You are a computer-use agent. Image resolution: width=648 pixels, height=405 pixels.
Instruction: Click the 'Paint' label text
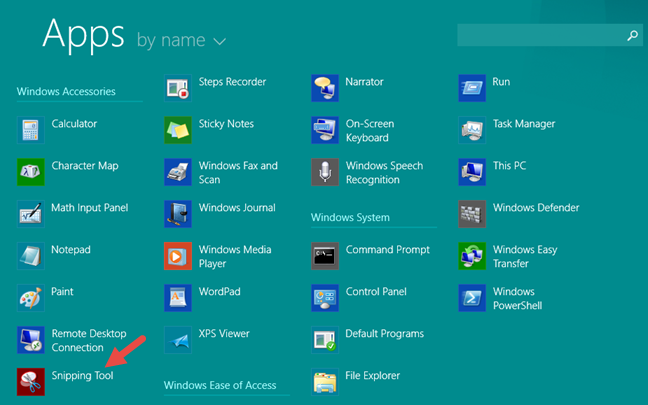62,292
